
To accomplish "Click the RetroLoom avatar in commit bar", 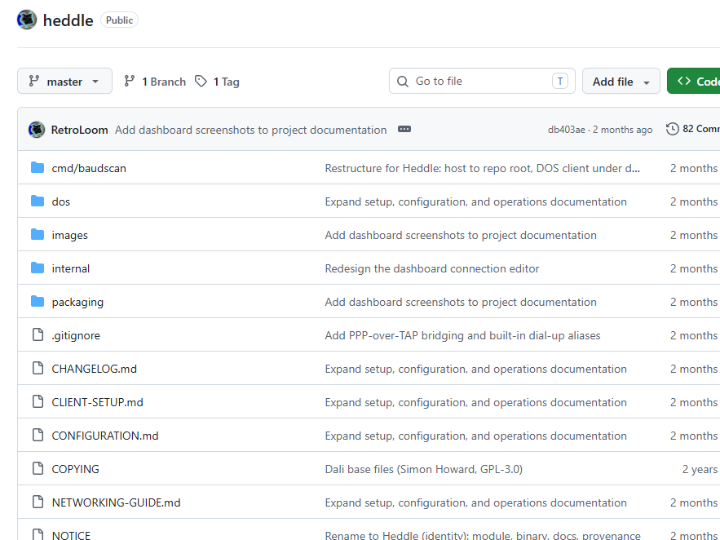I will pos(37,129).
